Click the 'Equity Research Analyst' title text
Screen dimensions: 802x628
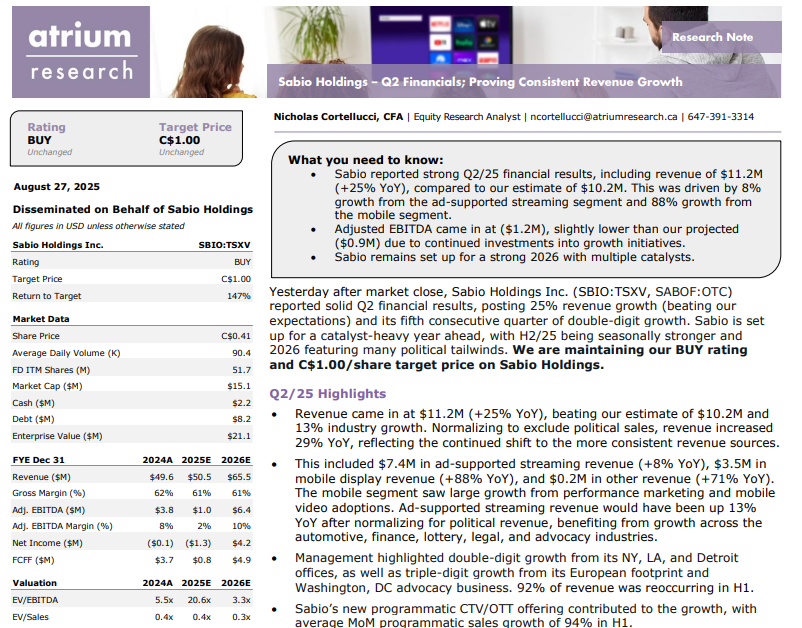pos(466,117)
